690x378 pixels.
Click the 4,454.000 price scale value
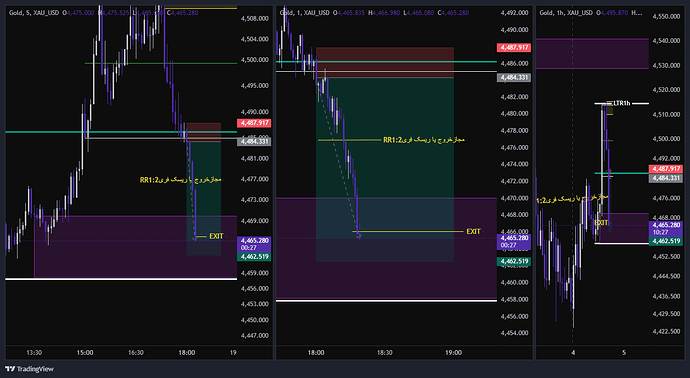(514, 333)
